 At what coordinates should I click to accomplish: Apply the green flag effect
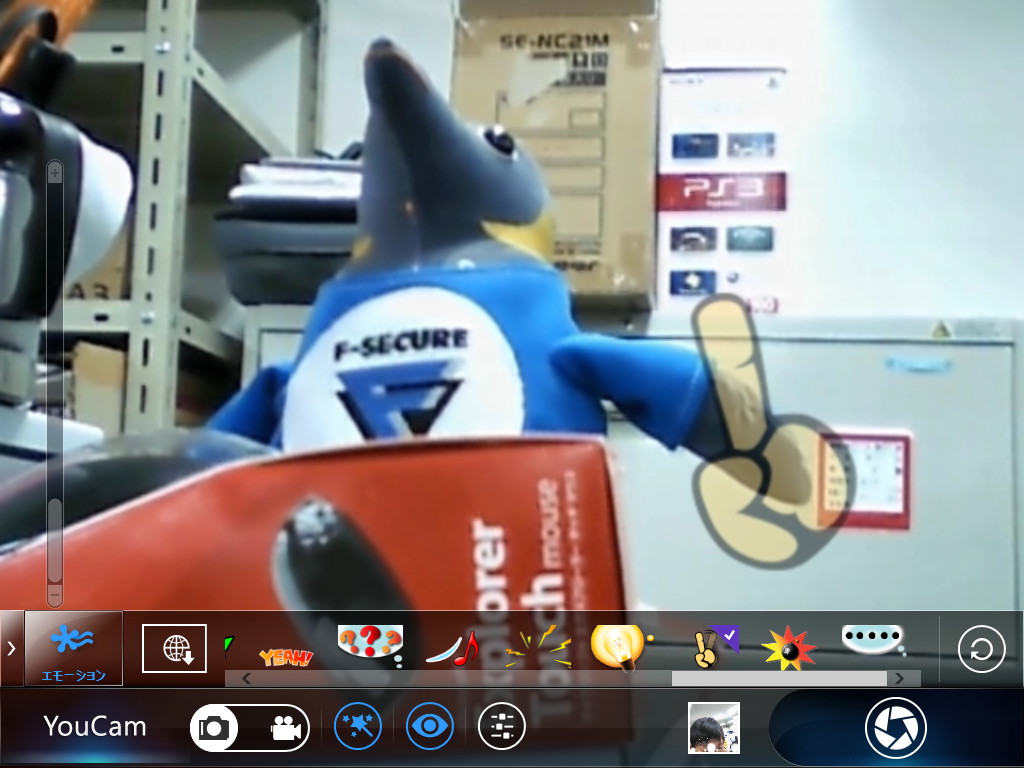click(228, 643)
